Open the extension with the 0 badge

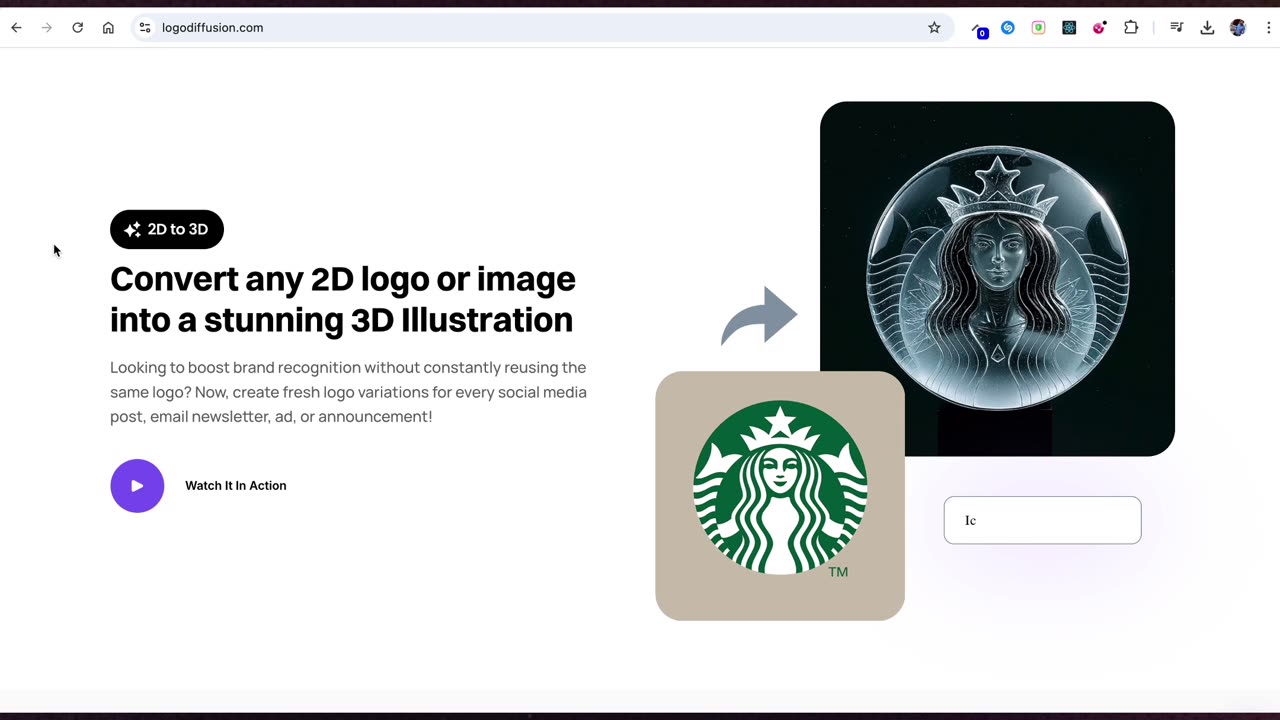[979, 29]
